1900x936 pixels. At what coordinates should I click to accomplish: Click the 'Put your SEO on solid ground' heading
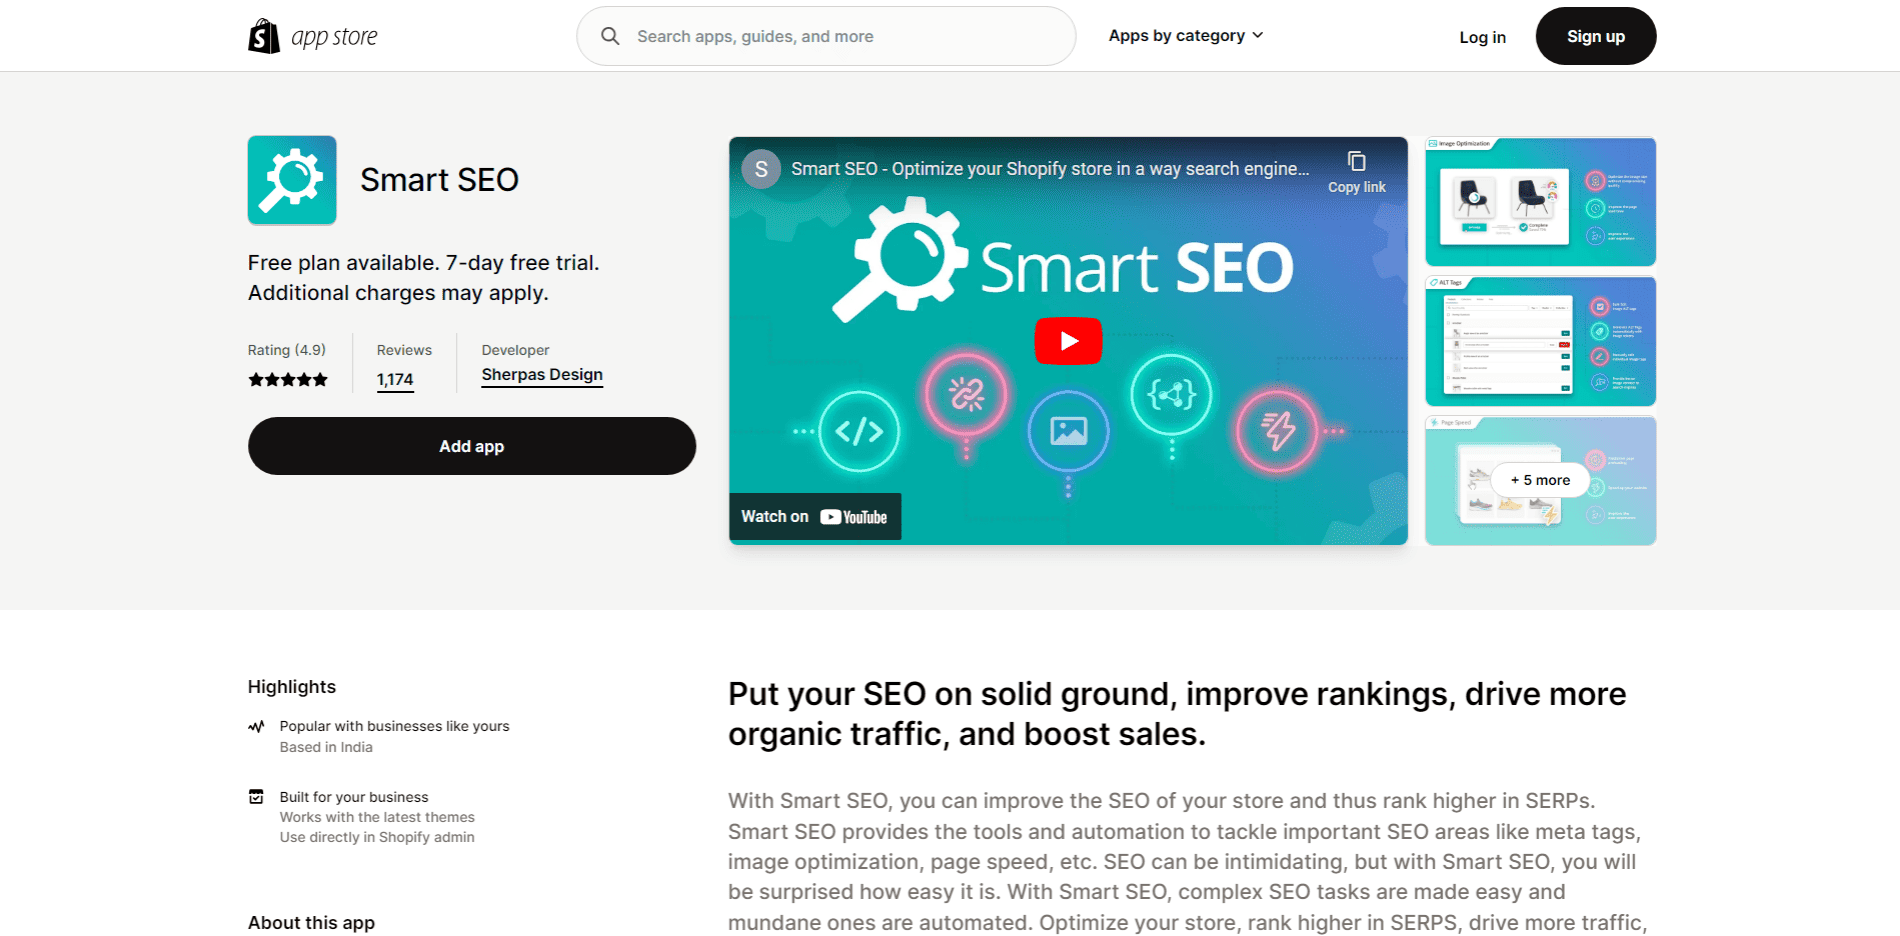(x=1177, y=714)
